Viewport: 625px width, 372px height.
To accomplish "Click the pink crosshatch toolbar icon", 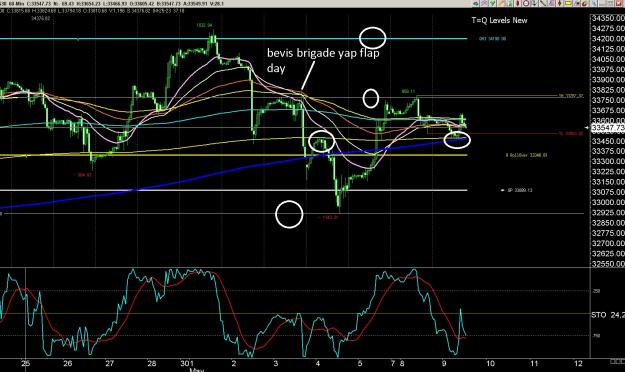I will click(x=484, y=4).
